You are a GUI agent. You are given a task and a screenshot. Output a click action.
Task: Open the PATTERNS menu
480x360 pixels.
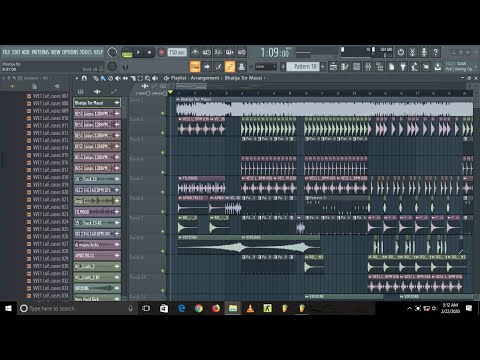(x=40, y=52)
